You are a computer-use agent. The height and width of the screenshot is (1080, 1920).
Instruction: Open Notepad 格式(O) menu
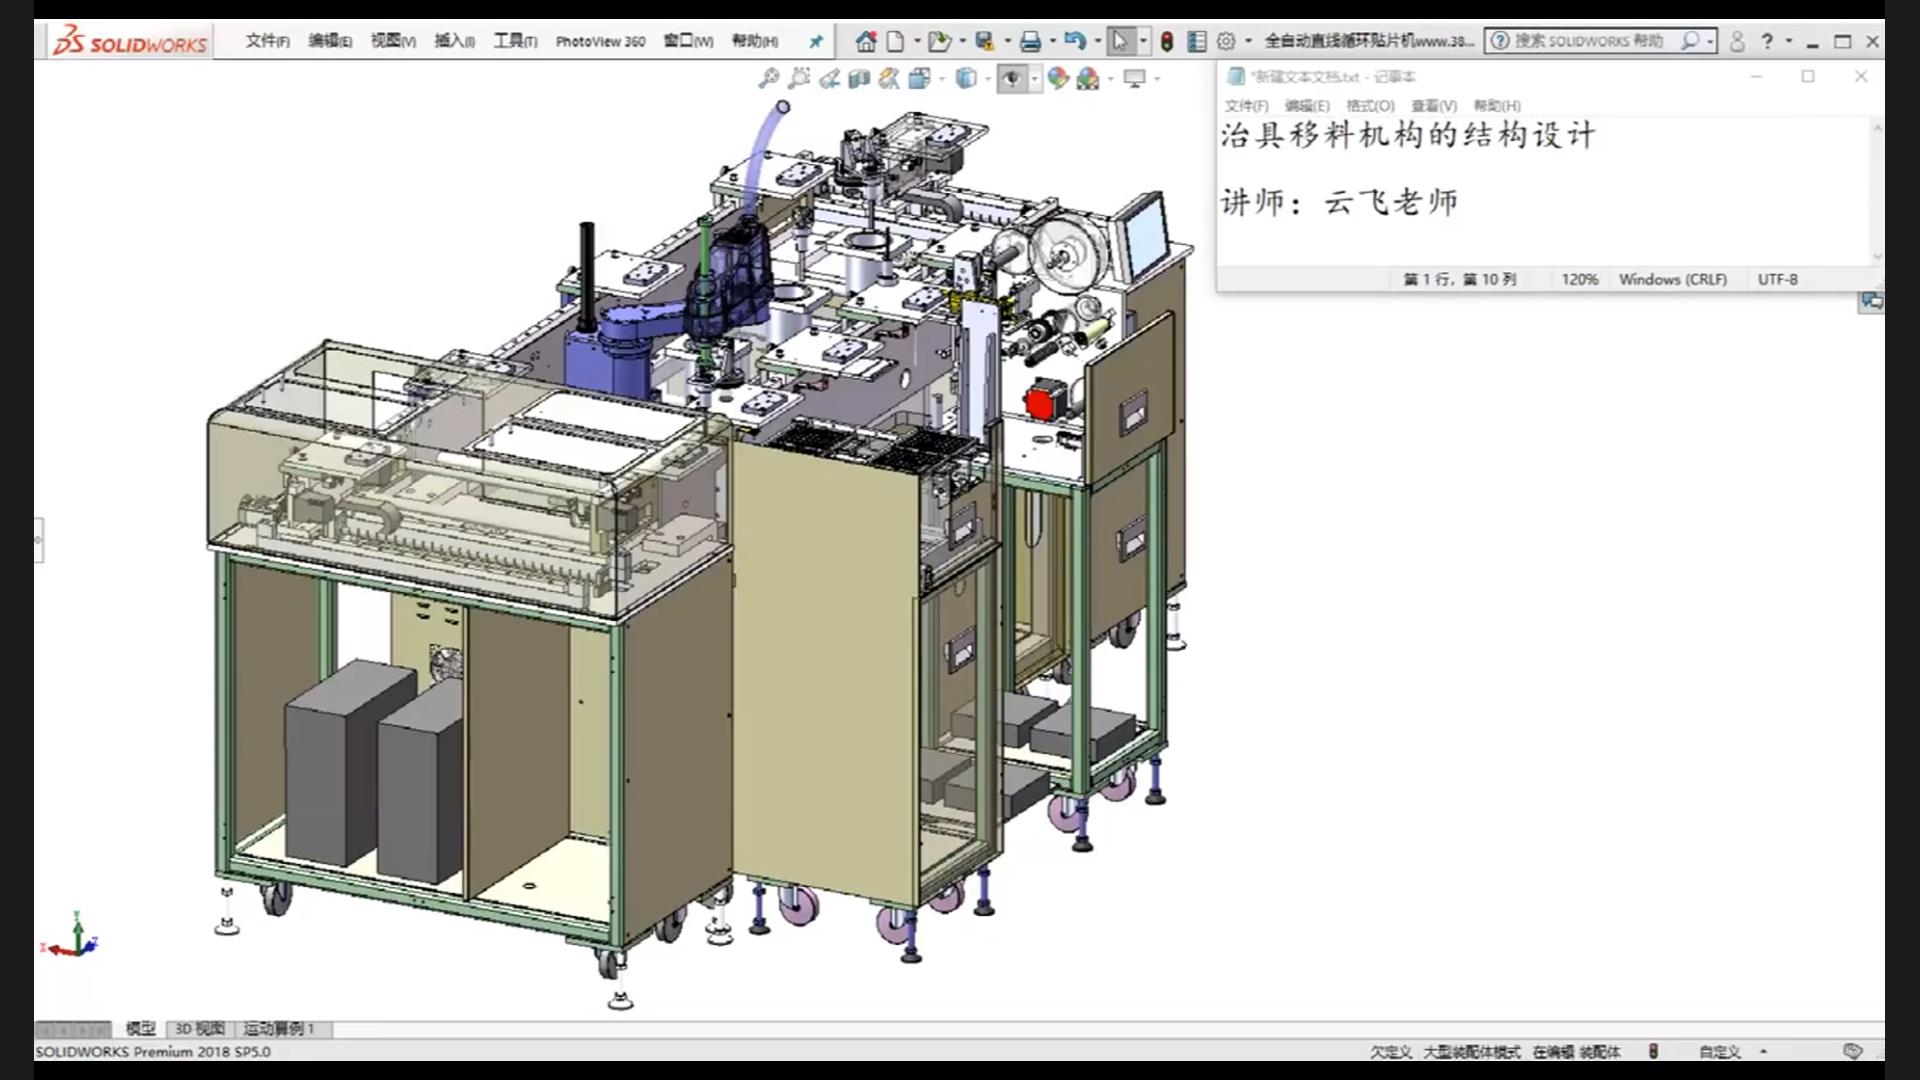click(x=1370, y=105)
